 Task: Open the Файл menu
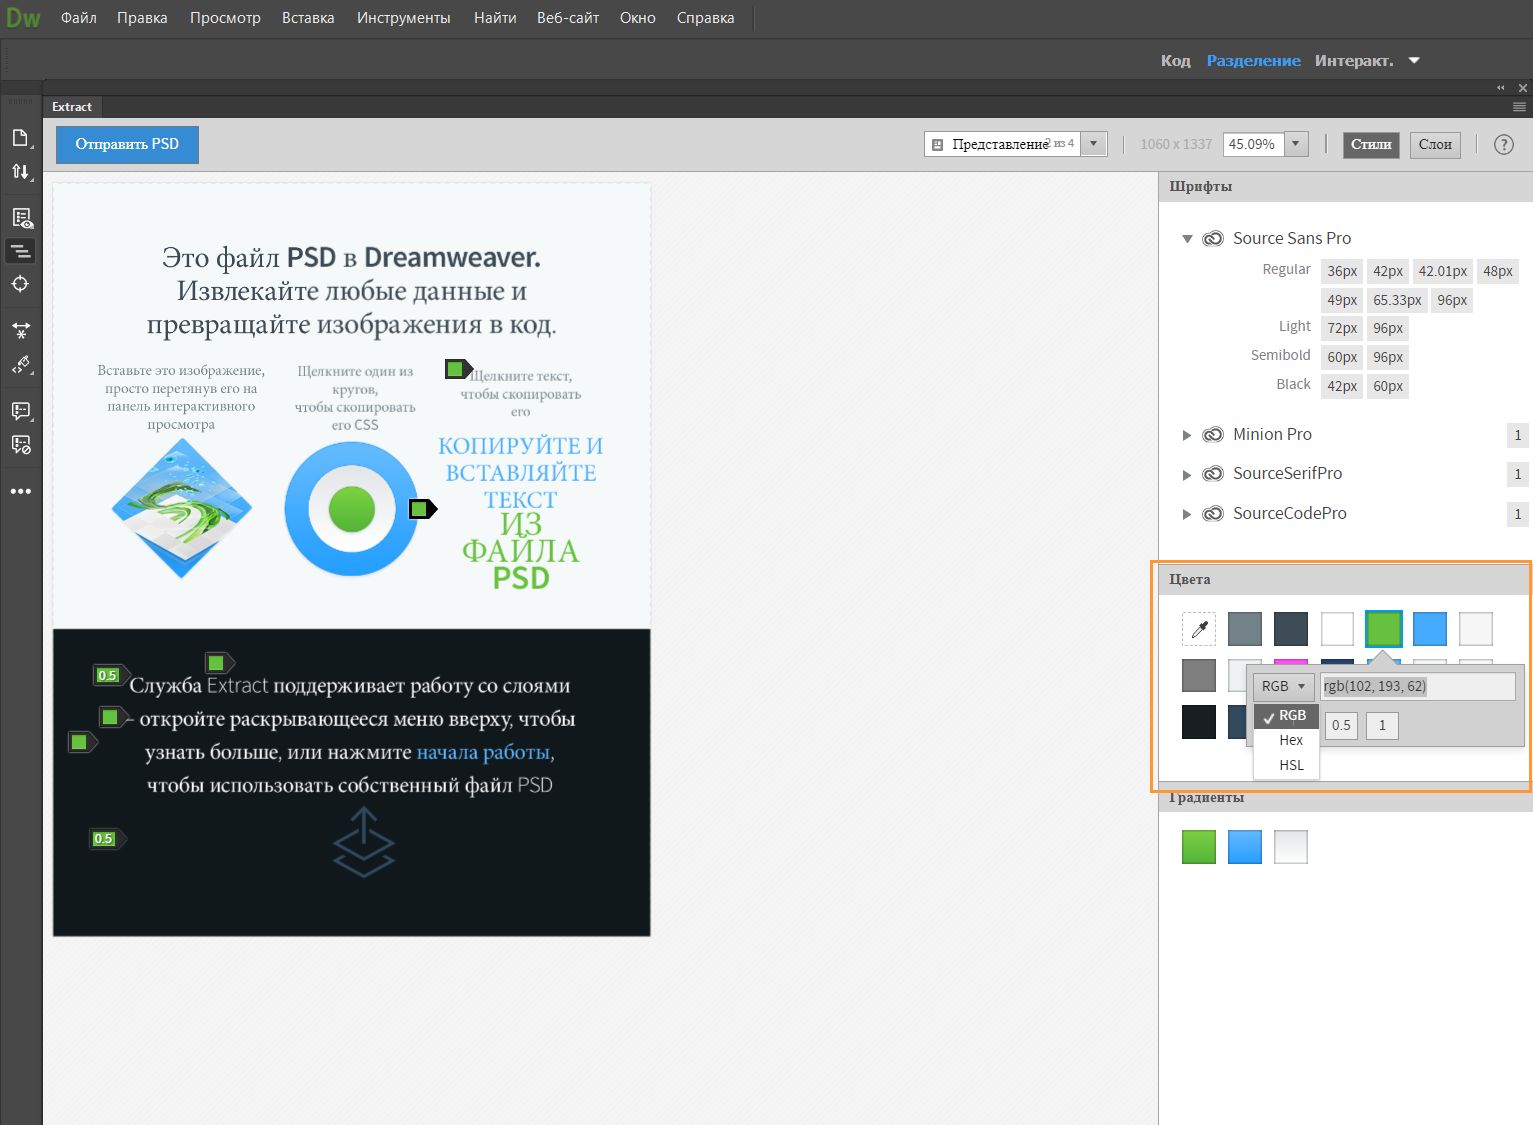pyautogui.click(x=79, y=18)
